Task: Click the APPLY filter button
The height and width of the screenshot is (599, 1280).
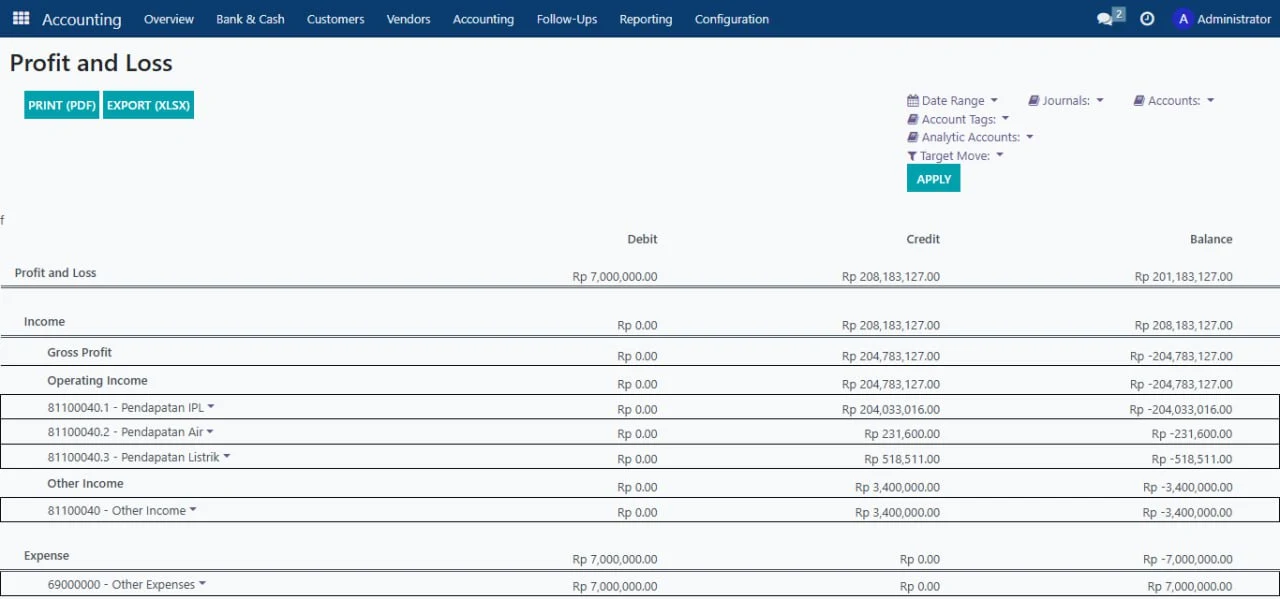Action: (x=933, y=179)
